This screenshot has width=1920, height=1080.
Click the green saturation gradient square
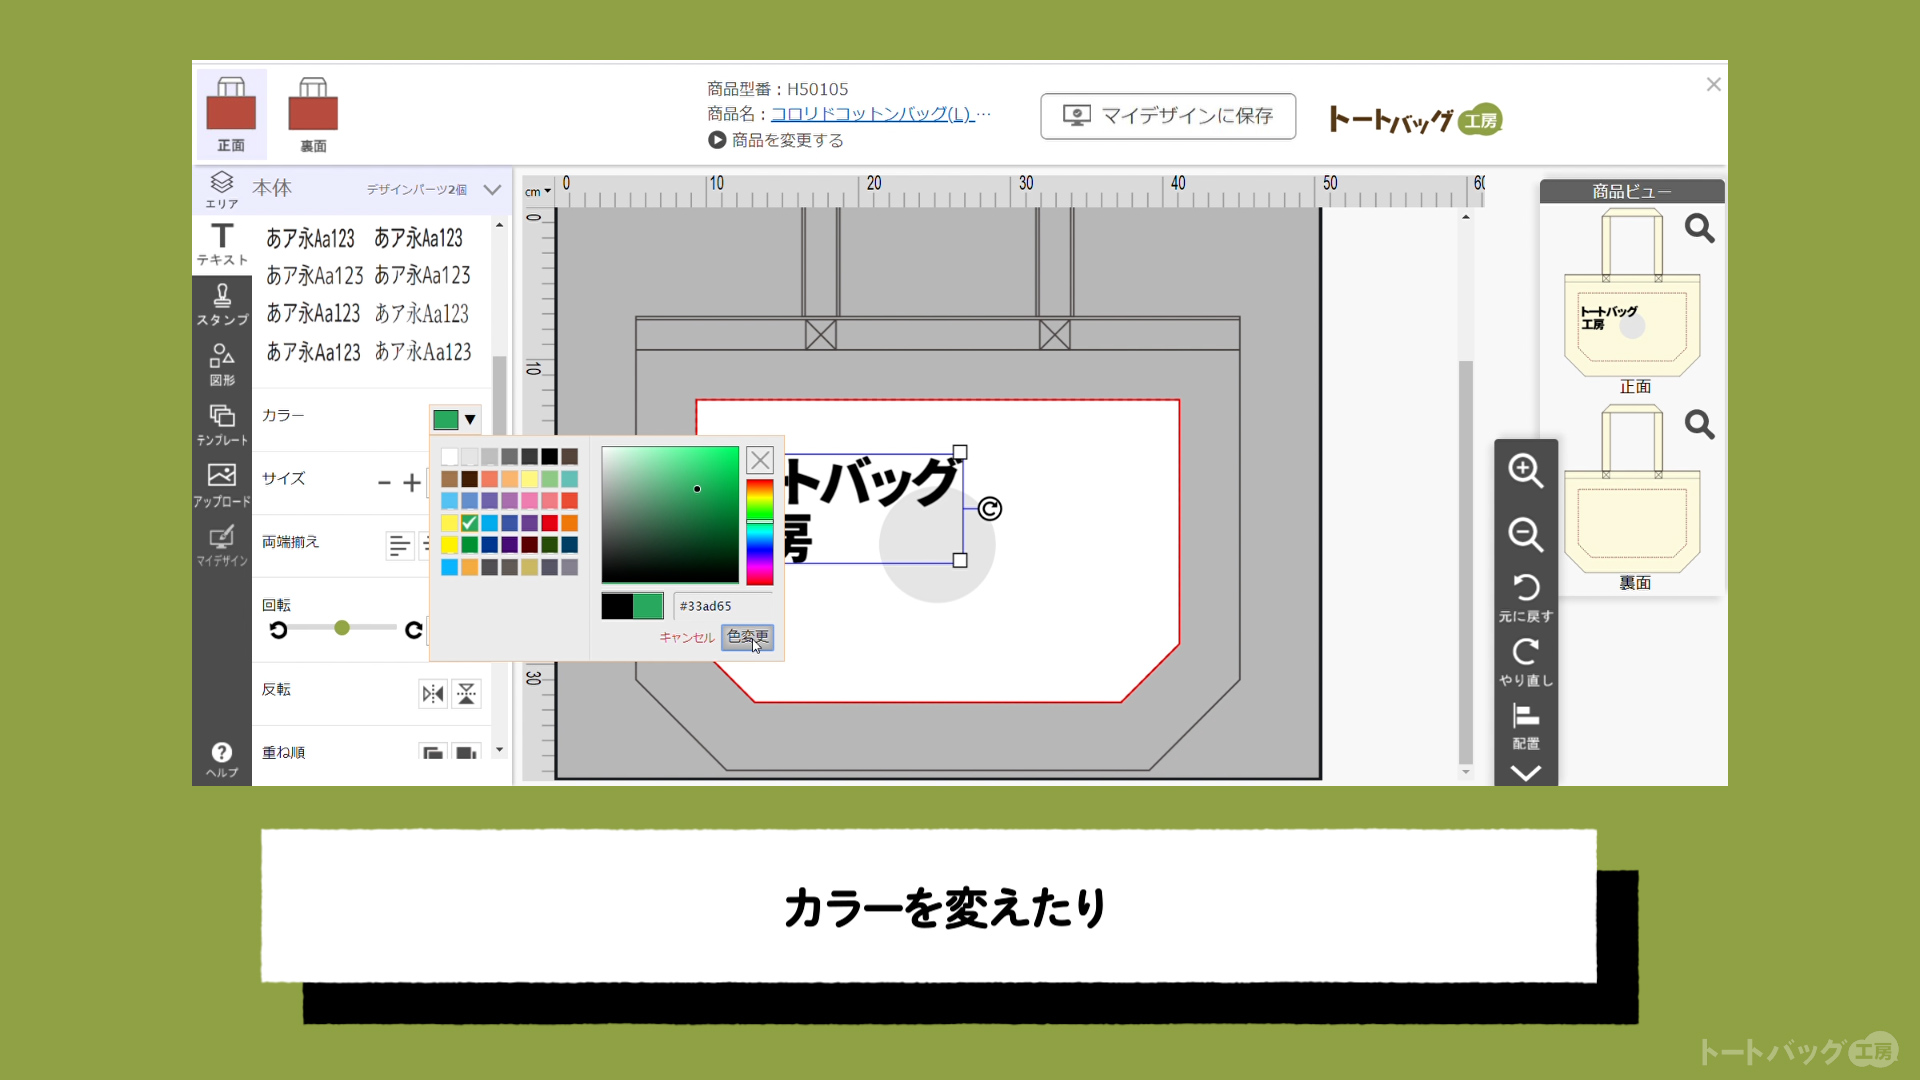[670, 515]
